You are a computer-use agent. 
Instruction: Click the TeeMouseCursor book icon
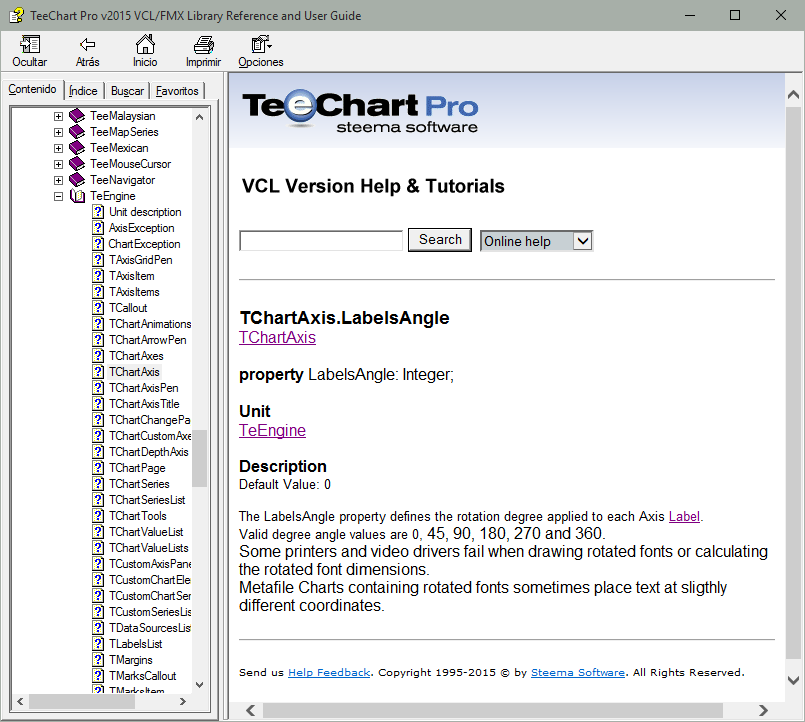pos(77,163)
